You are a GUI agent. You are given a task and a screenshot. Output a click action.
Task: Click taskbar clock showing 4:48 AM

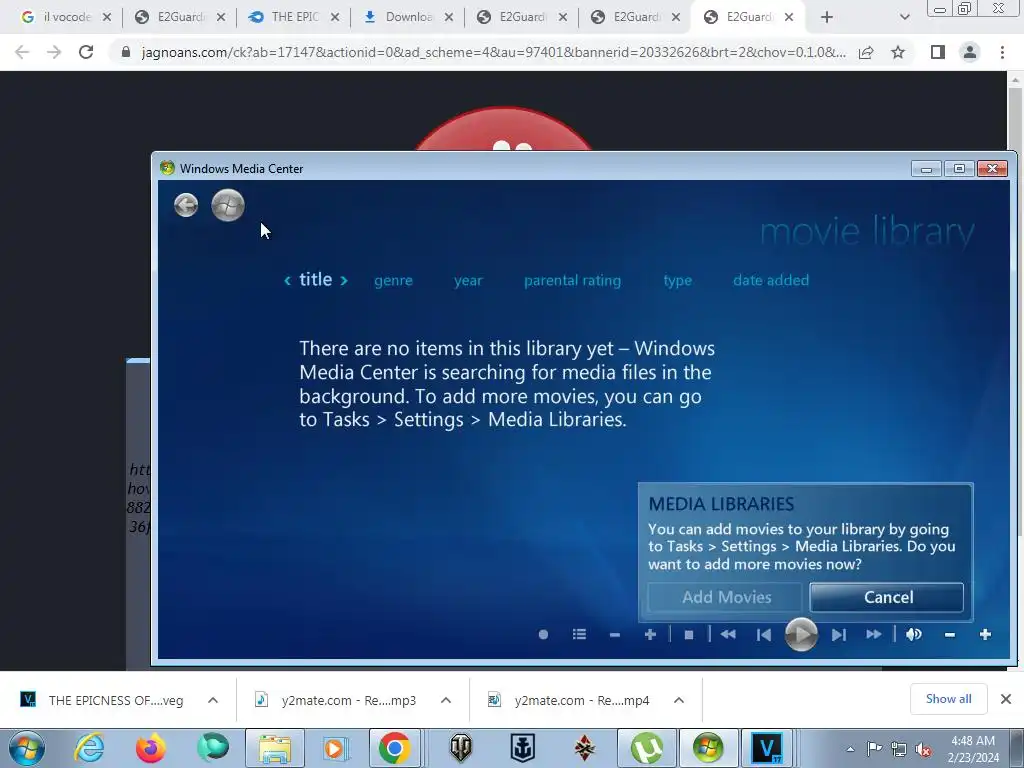(973, 749)
